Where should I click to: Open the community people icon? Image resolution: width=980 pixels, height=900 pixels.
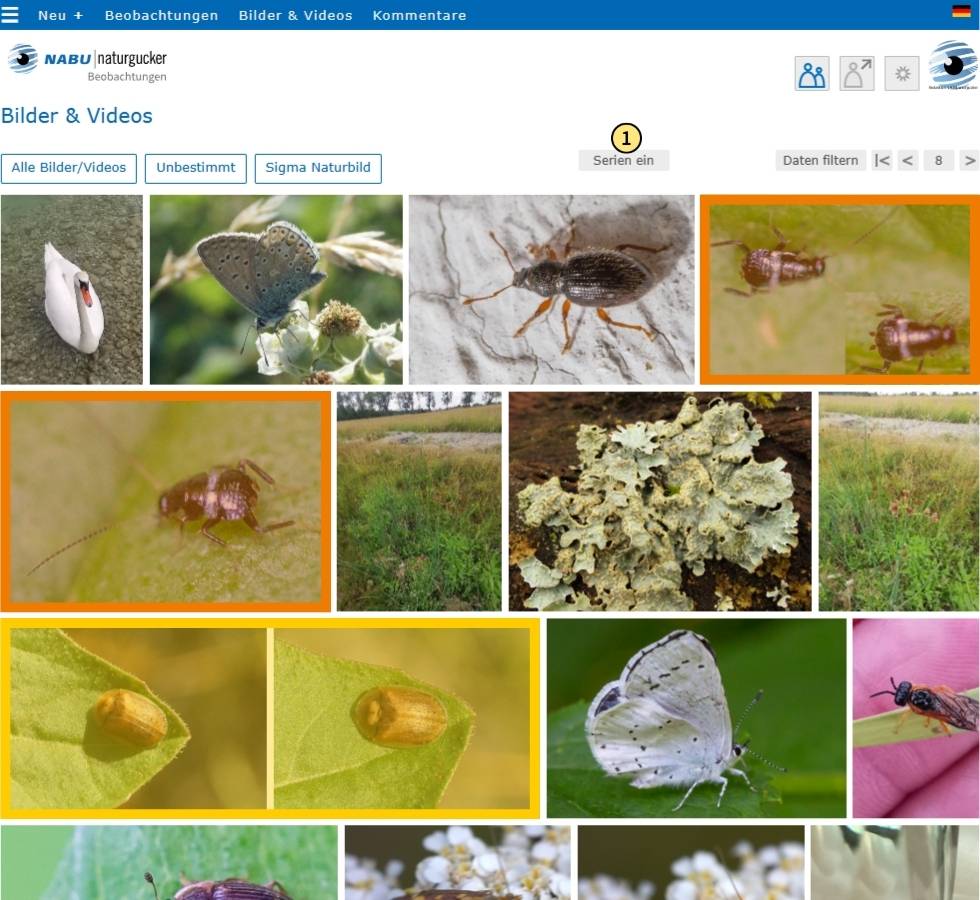click(x=812, y=74)
